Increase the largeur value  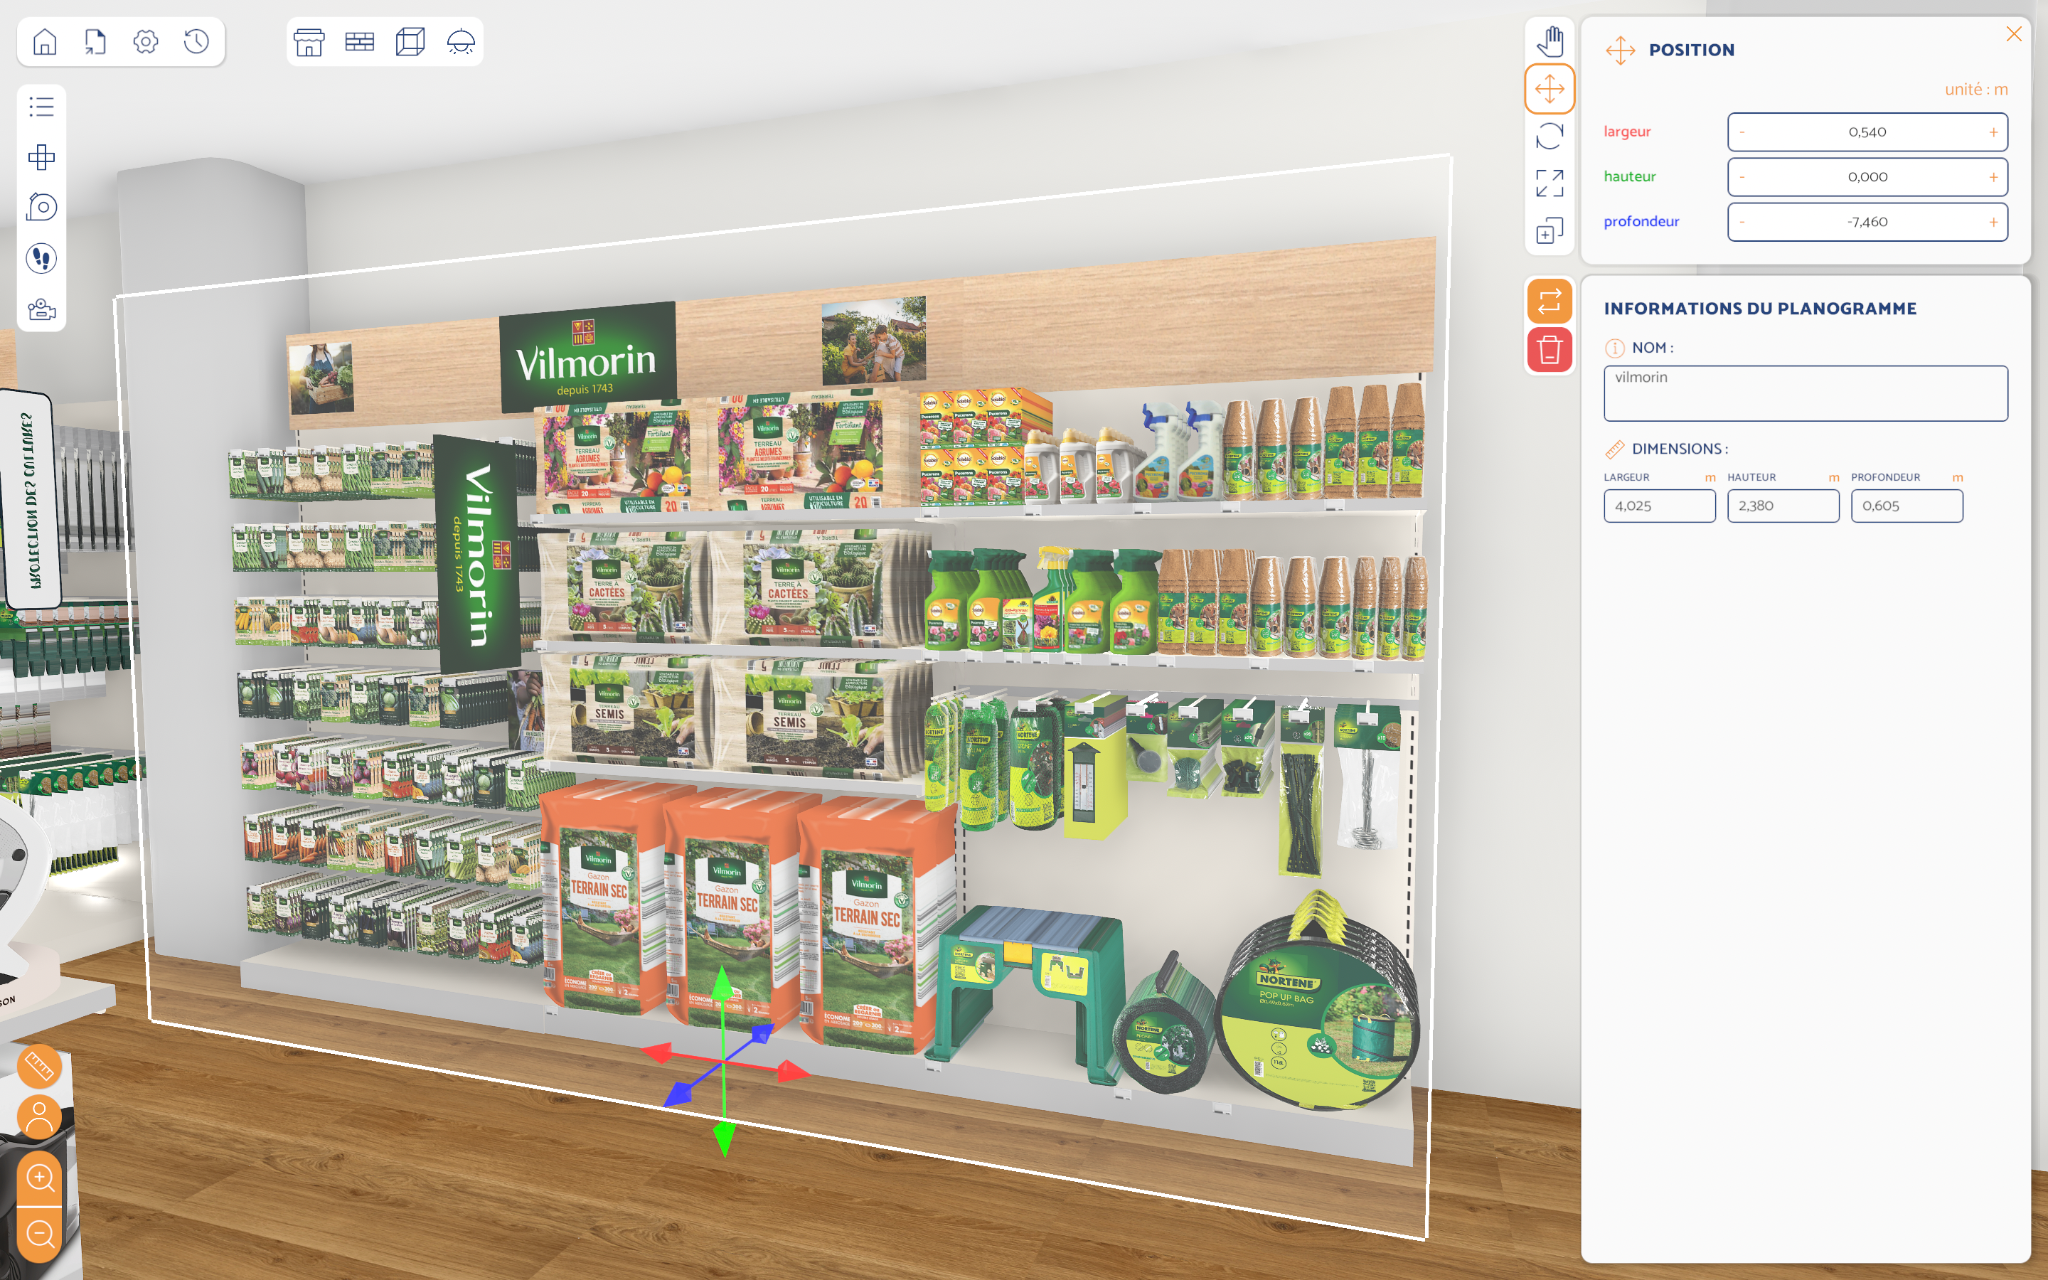click(1993, 132)
